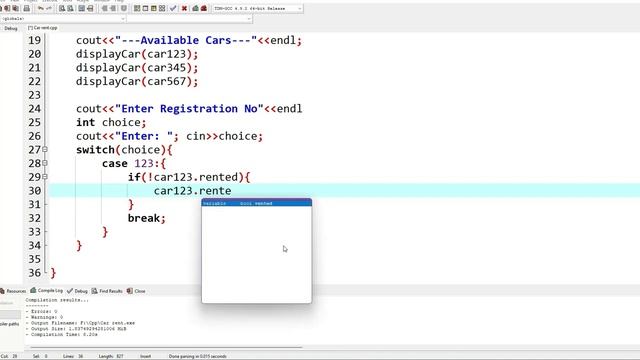Open the empty function dropdown beside (globals)
Viewport: 640px width, 360px height.
(190, 19)
